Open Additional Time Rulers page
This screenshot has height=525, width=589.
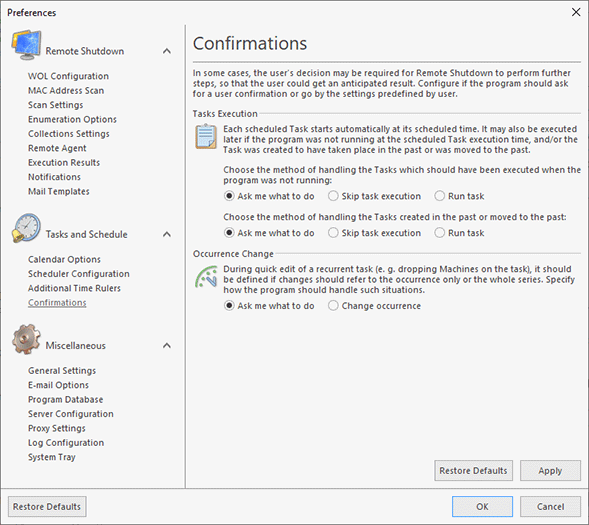tap(74, 288)
